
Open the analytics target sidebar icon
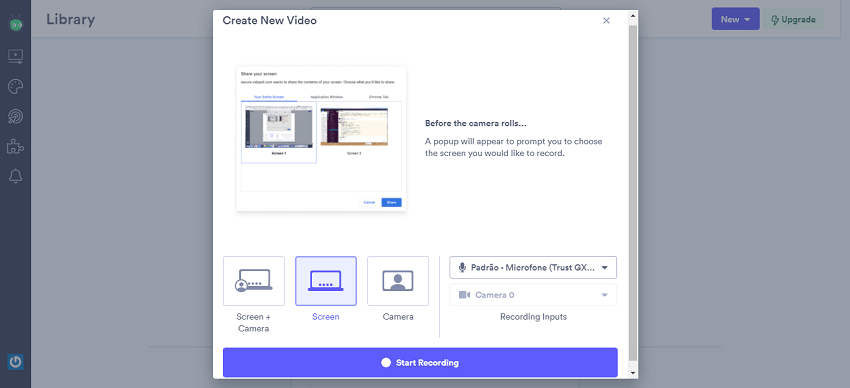click(x=16, y=117)
